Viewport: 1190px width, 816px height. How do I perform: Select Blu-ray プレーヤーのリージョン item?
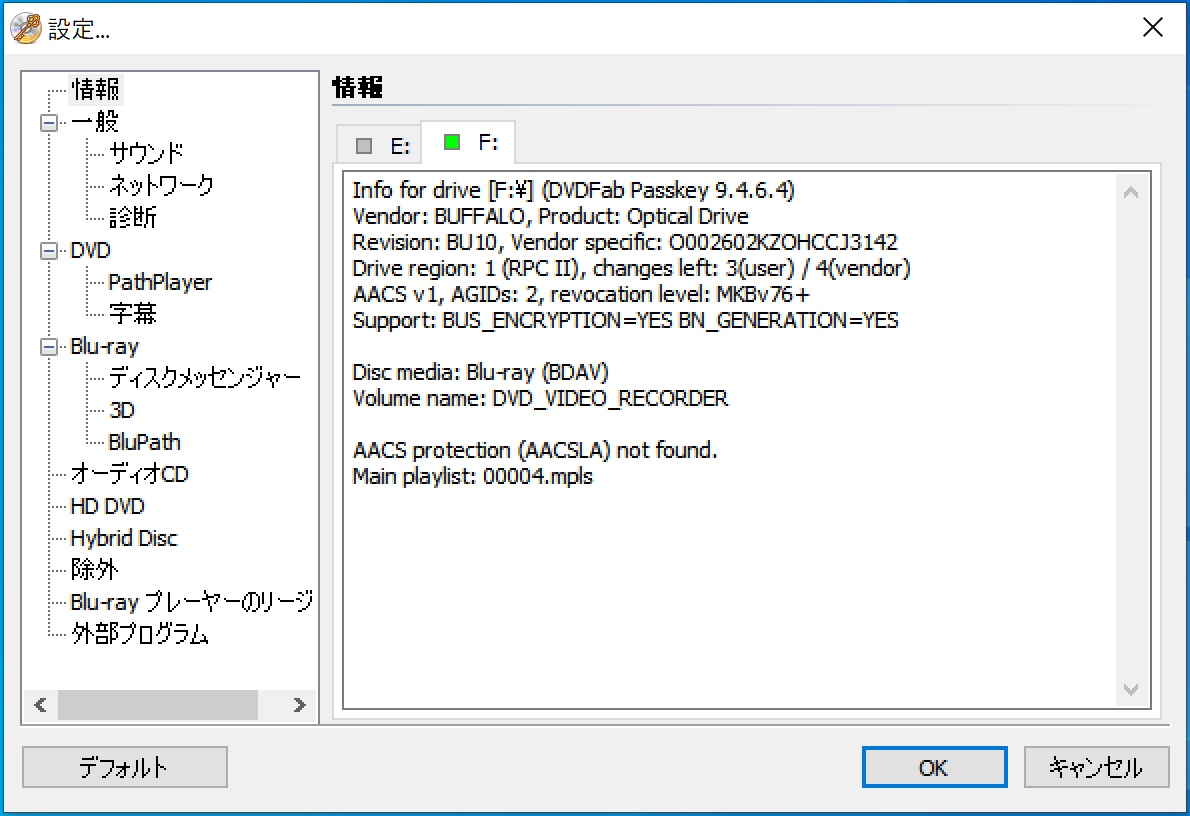[x=191, y=602]
